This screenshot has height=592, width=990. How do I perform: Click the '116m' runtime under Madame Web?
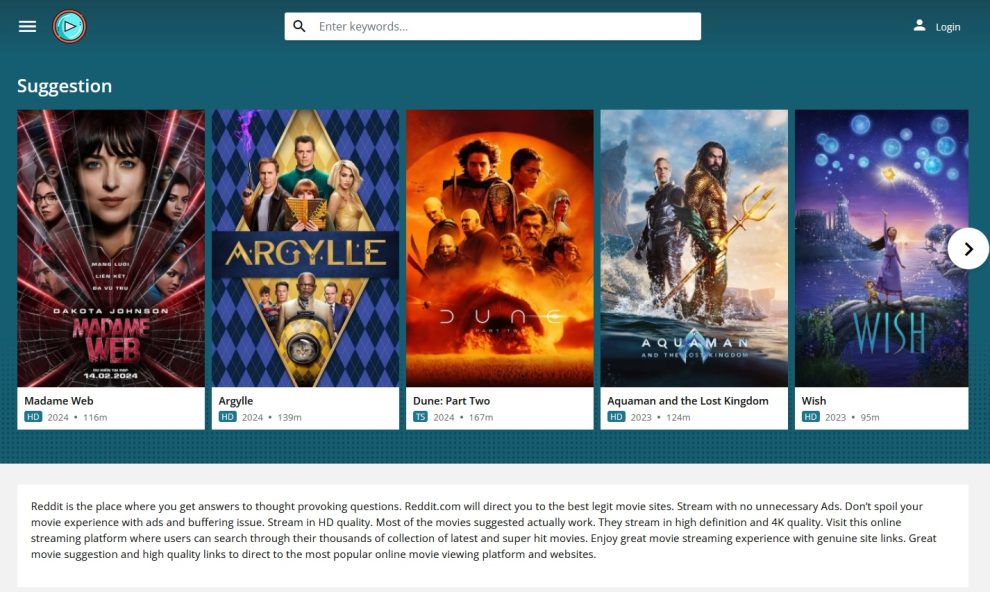pos(95,417)
